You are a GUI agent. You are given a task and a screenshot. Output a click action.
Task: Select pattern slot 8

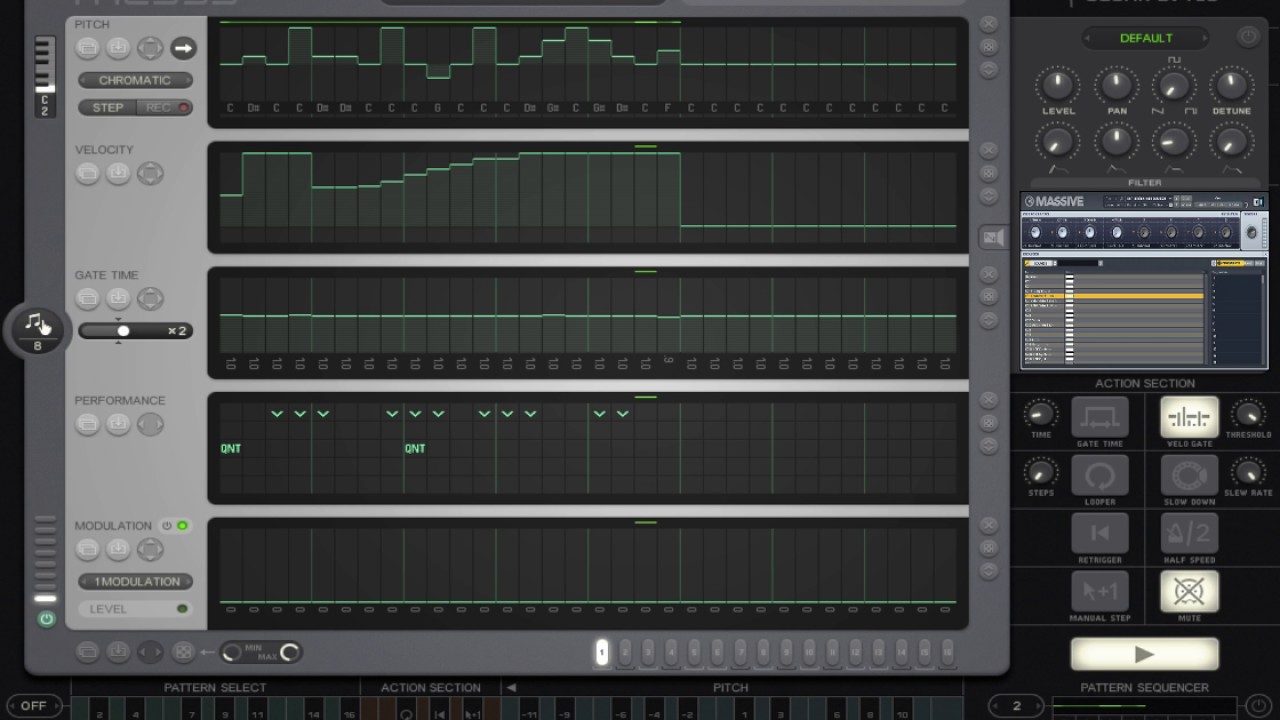(763, 652)
